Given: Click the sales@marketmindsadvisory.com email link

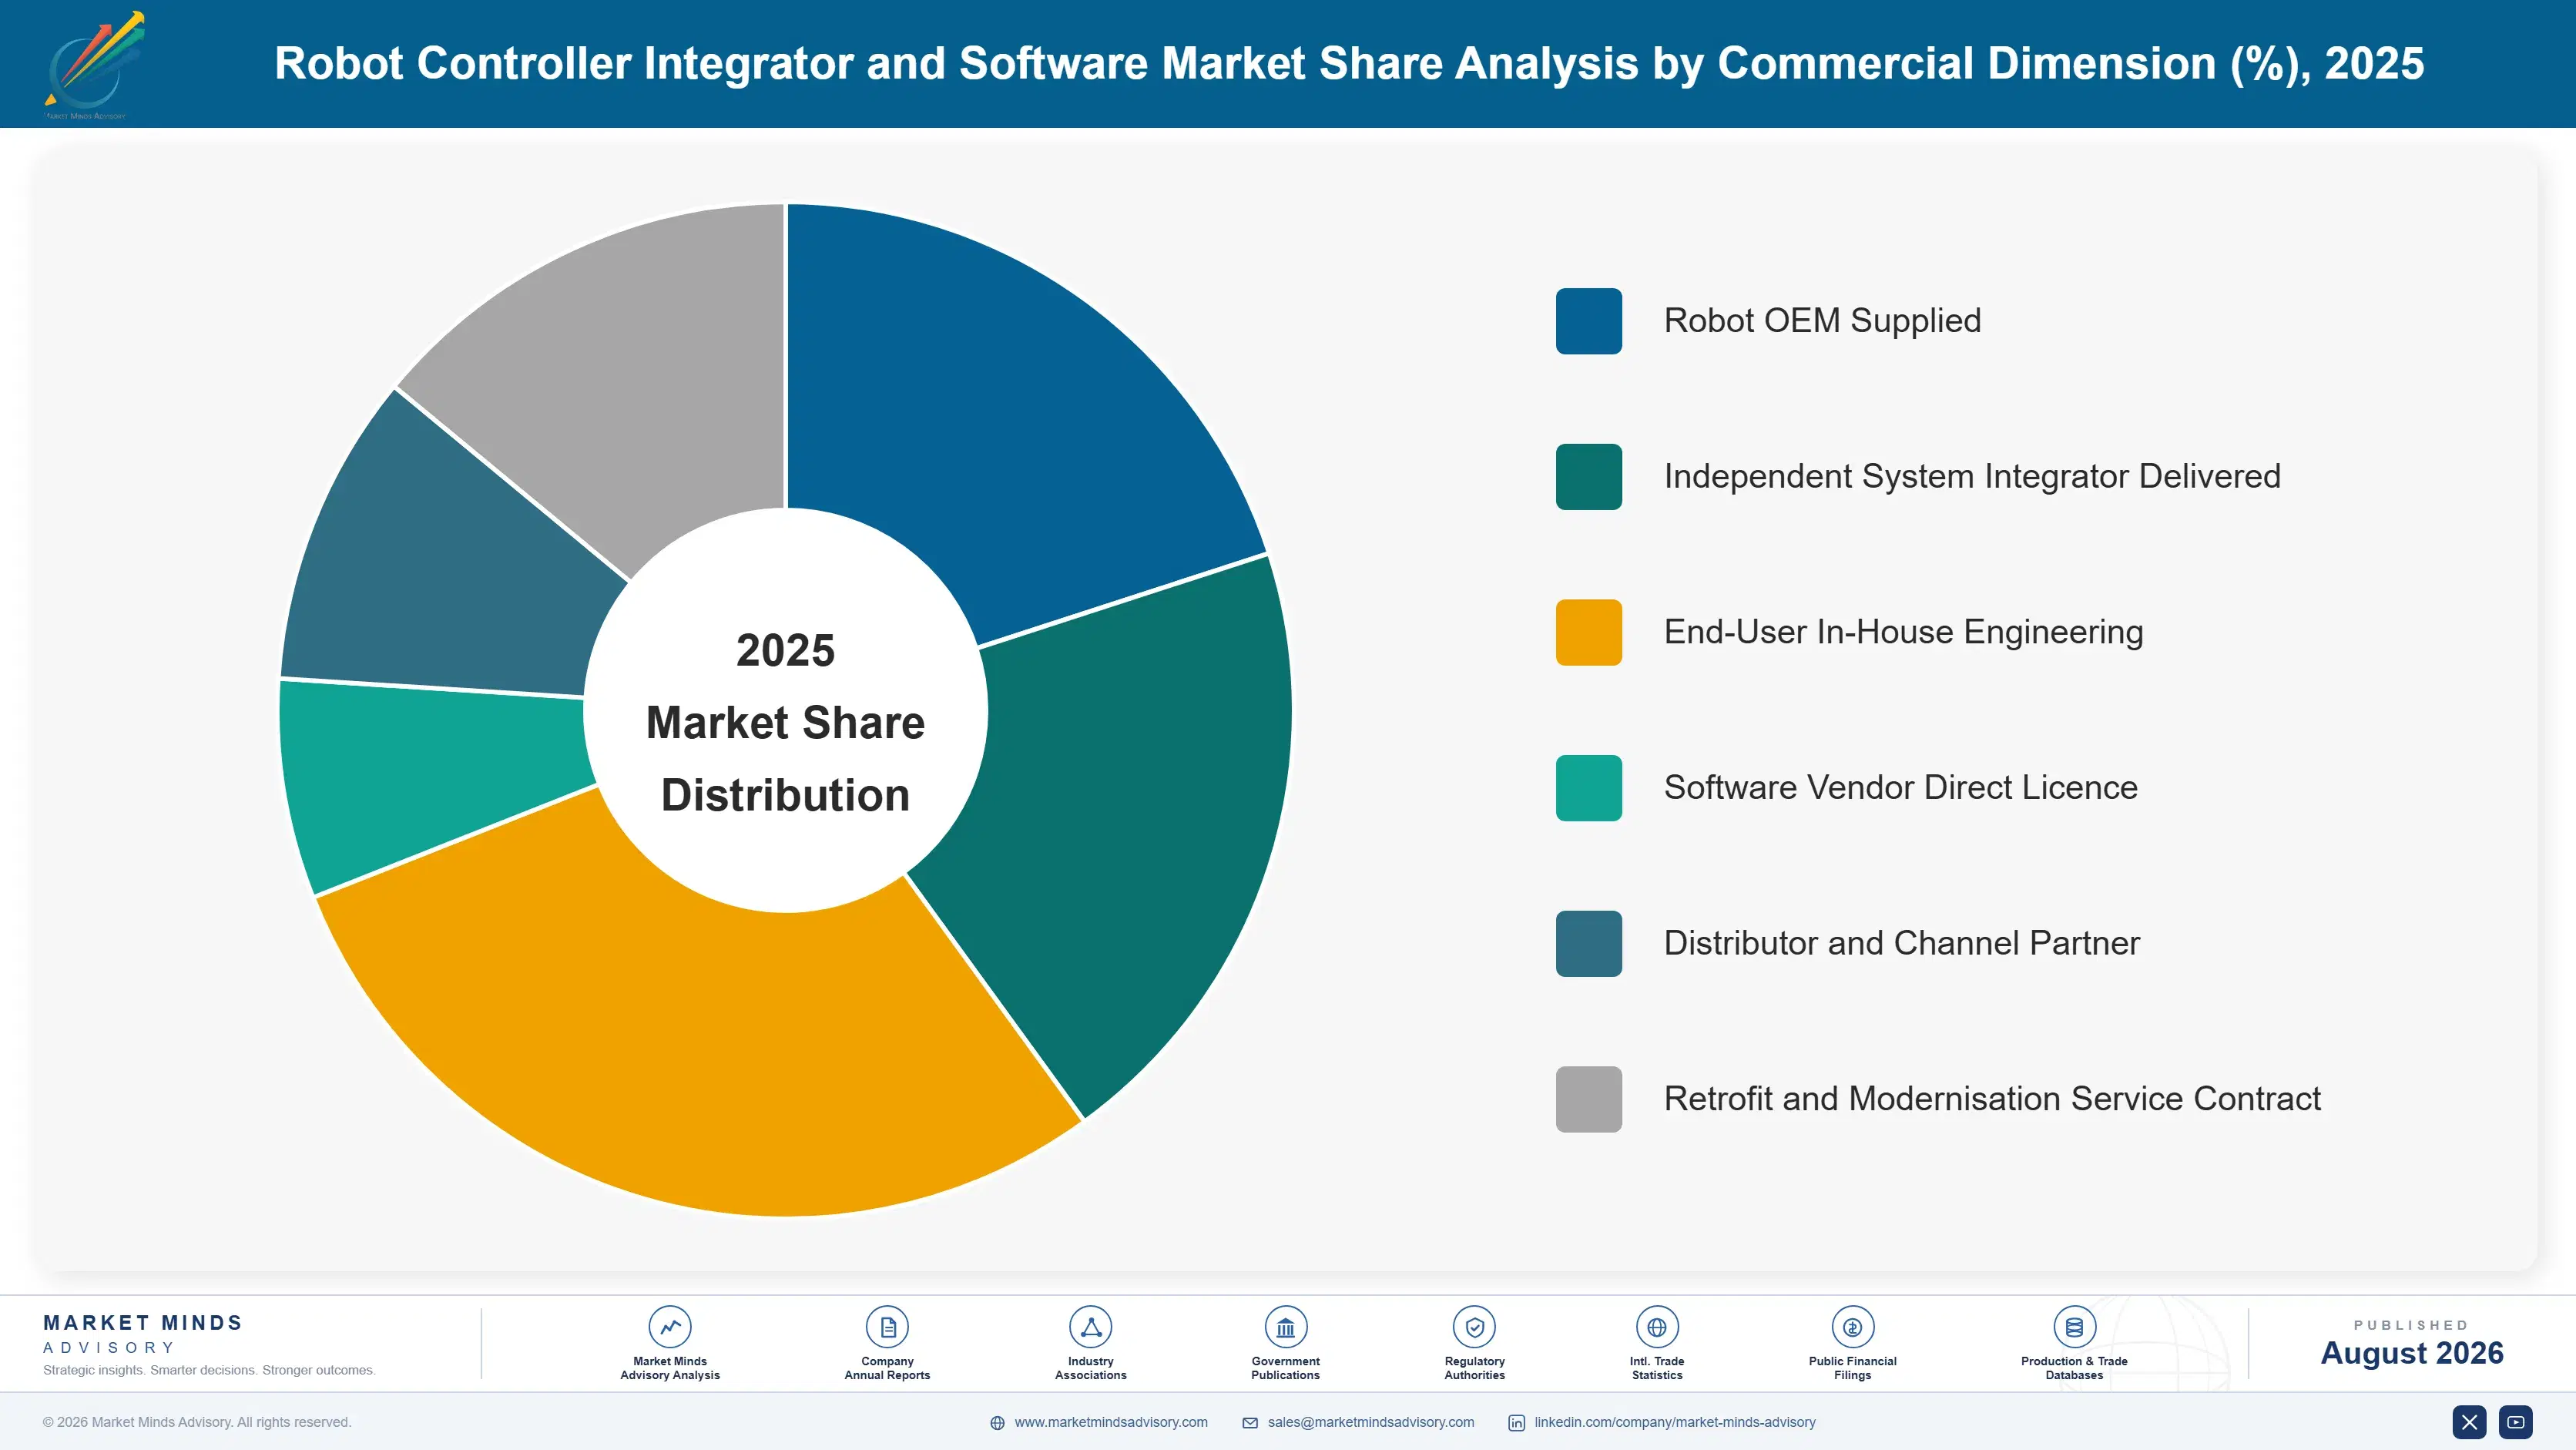Looking at the screenshot, I should [1371, 1422].
